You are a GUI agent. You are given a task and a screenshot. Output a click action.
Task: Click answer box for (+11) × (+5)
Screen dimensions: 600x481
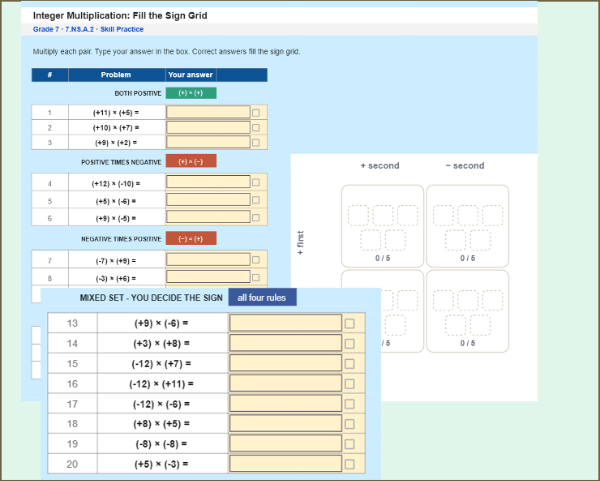[x=208, y=112]
